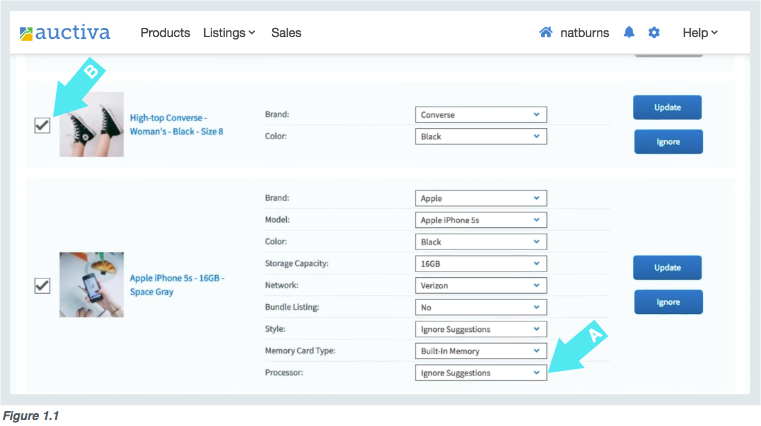Open the Converse shoes thumbnail
Viewport: 761px width, 426px height.
[91, 124]
